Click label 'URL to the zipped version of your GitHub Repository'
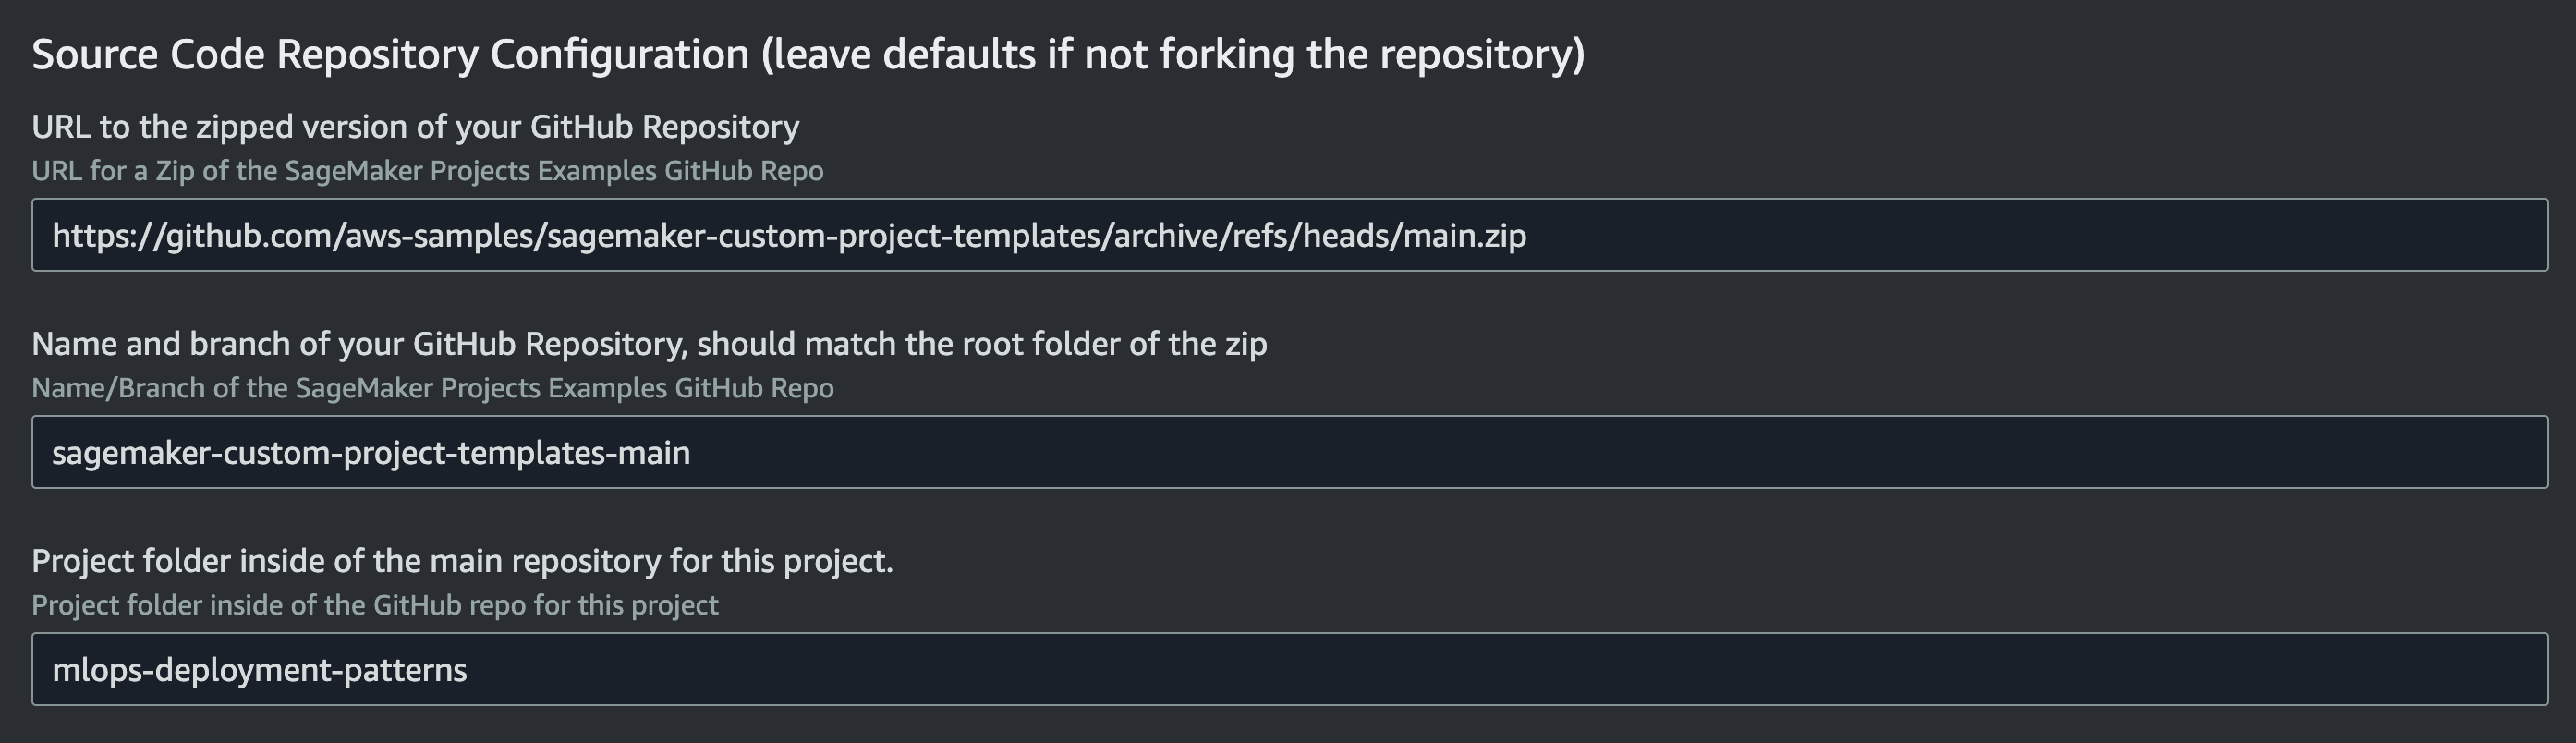This screenshot has width=2576, height=743. 415,127
